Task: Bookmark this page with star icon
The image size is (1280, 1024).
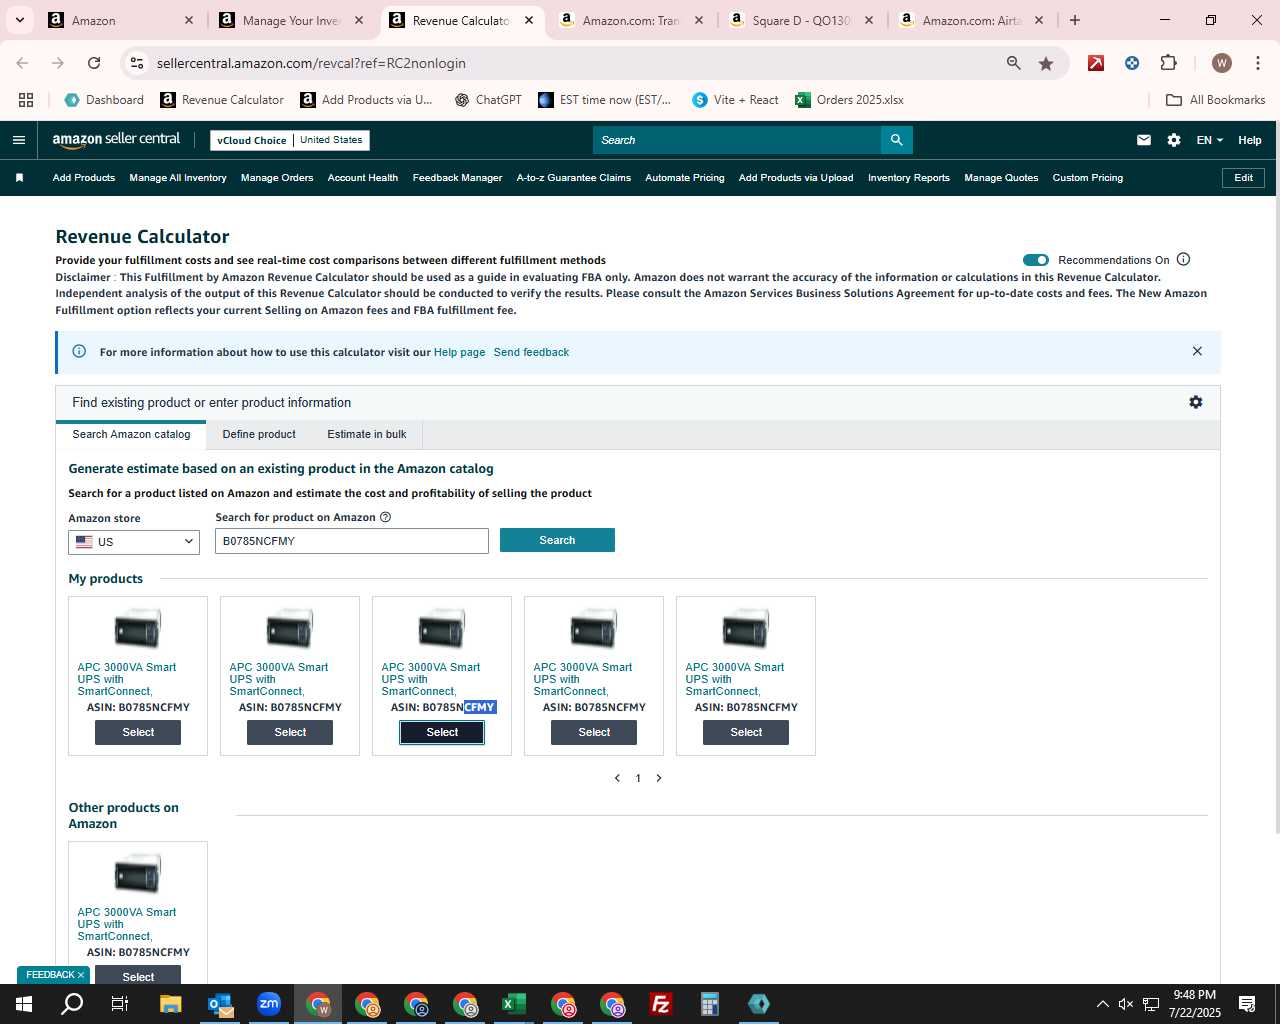Action: click(1046, 63)
